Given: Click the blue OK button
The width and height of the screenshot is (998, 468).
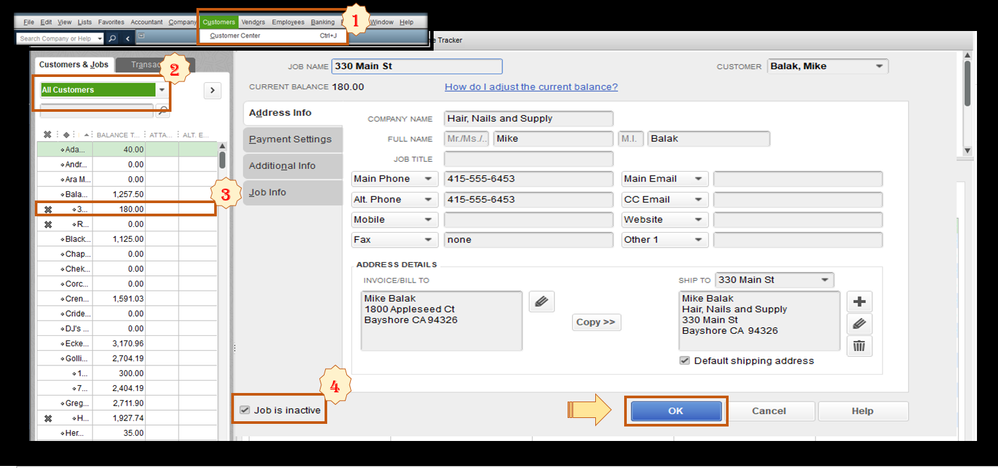Looking at the screenshot, I should coord(676,411).
